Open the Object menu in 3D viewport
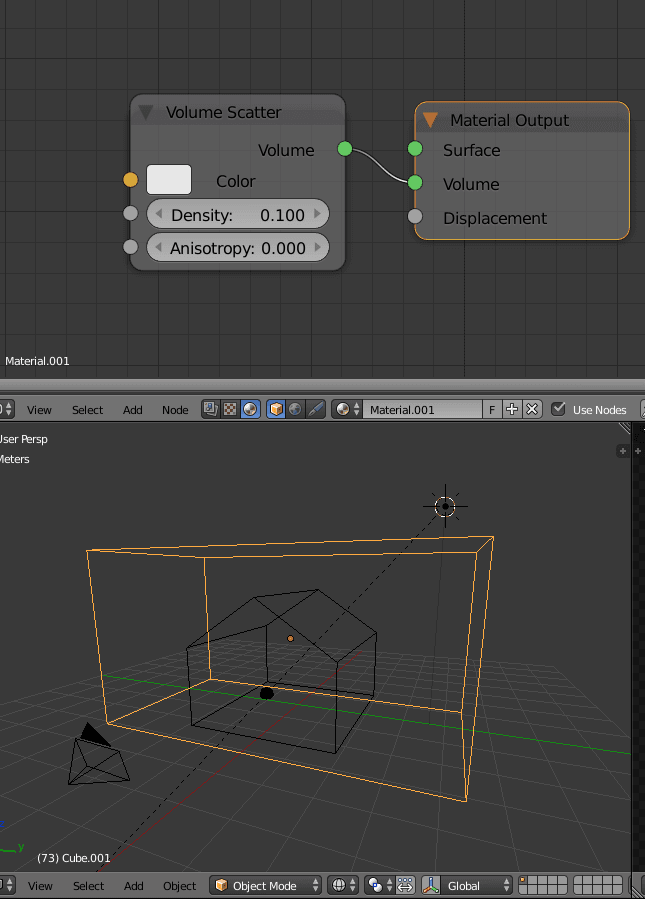 (x=180, y=886)
